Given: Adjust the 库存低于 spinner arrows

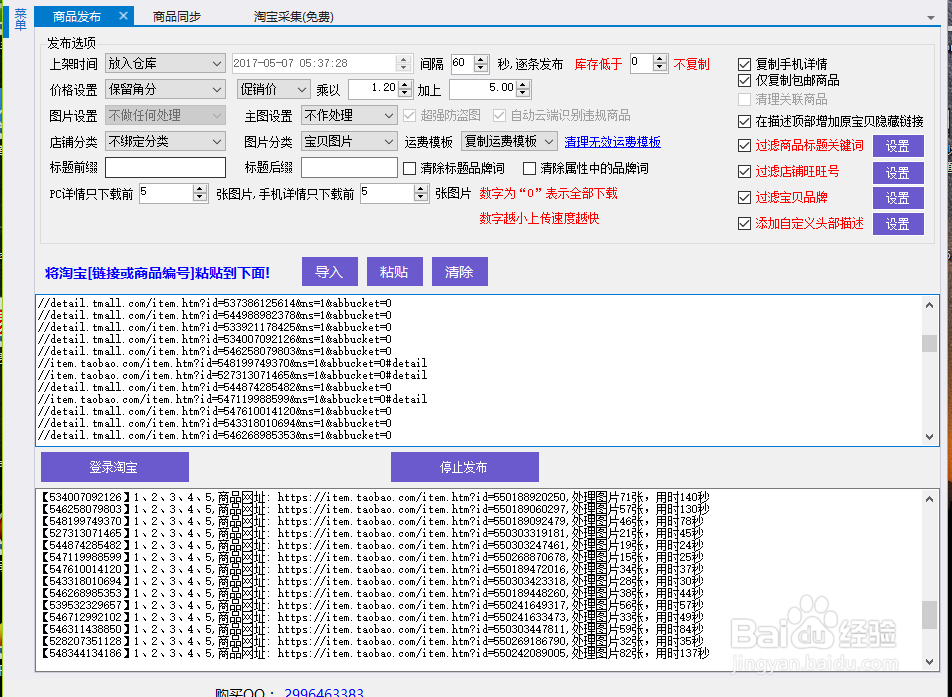Looking at the screenshot, I should pos(660,63).
